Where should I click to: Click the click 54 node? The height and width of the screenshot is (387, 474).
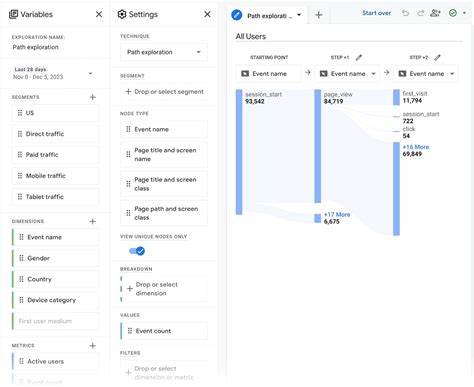(396, 131)
